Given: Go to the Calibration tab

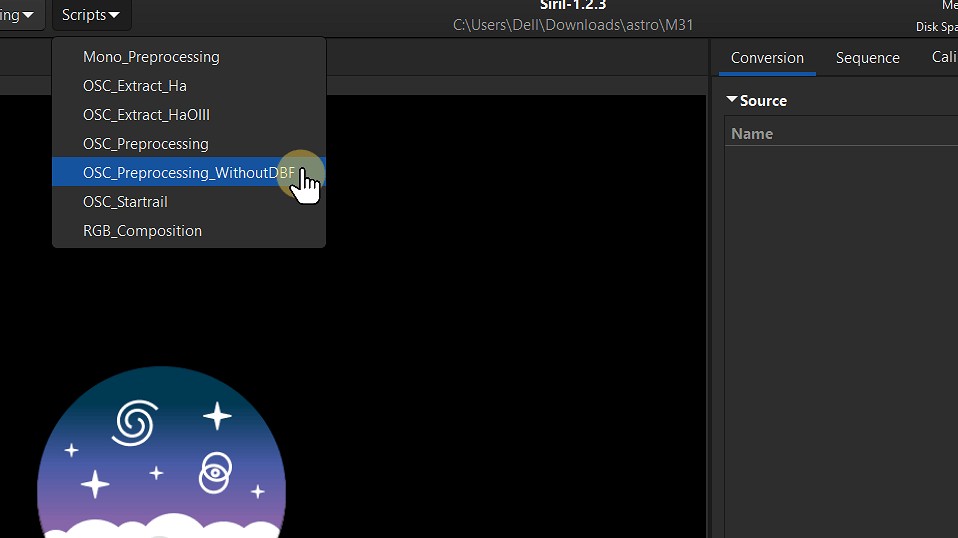Looking at the screenshot, I should tap(943, 58).
